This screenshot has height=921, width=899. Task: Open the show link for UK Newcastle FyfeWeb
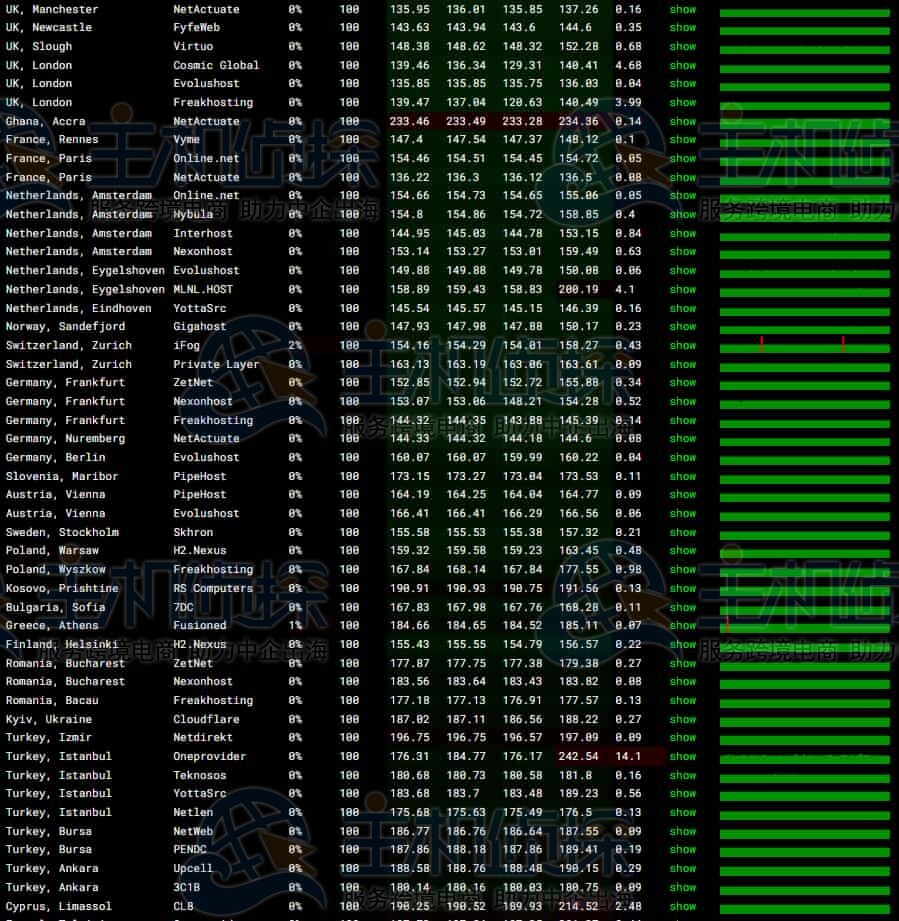(x=682, y=28)
